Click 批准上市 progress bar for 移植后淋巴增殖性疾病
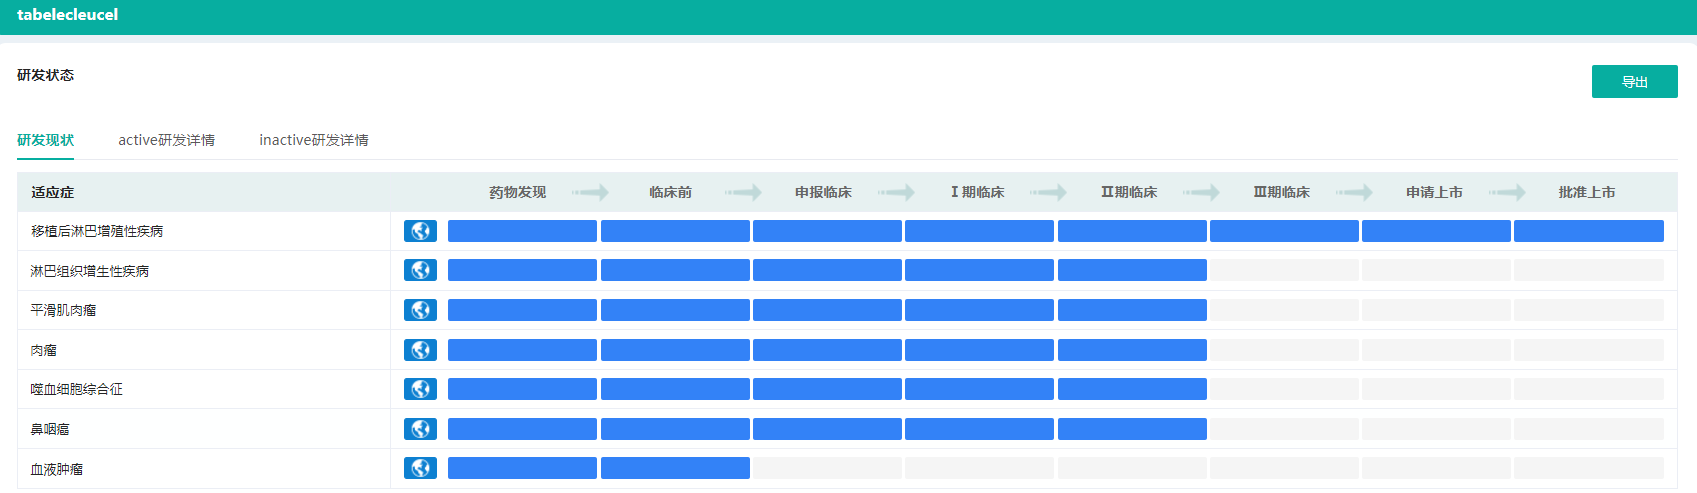 [1588, 231]
